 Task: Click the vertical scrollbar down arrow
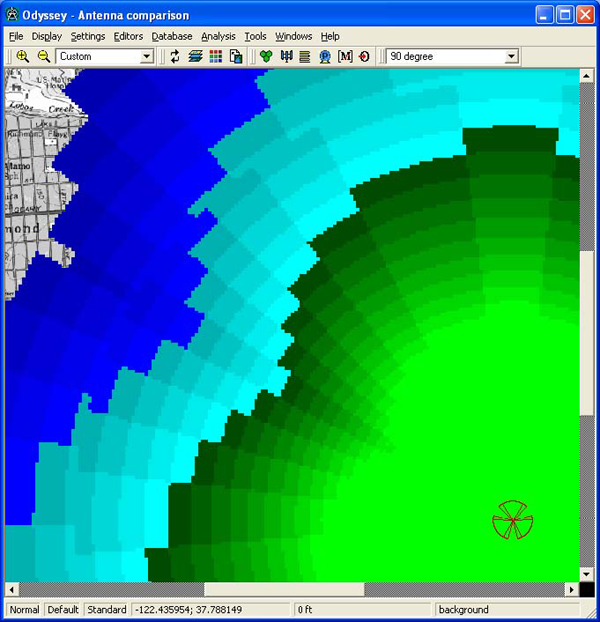(587, 575)
